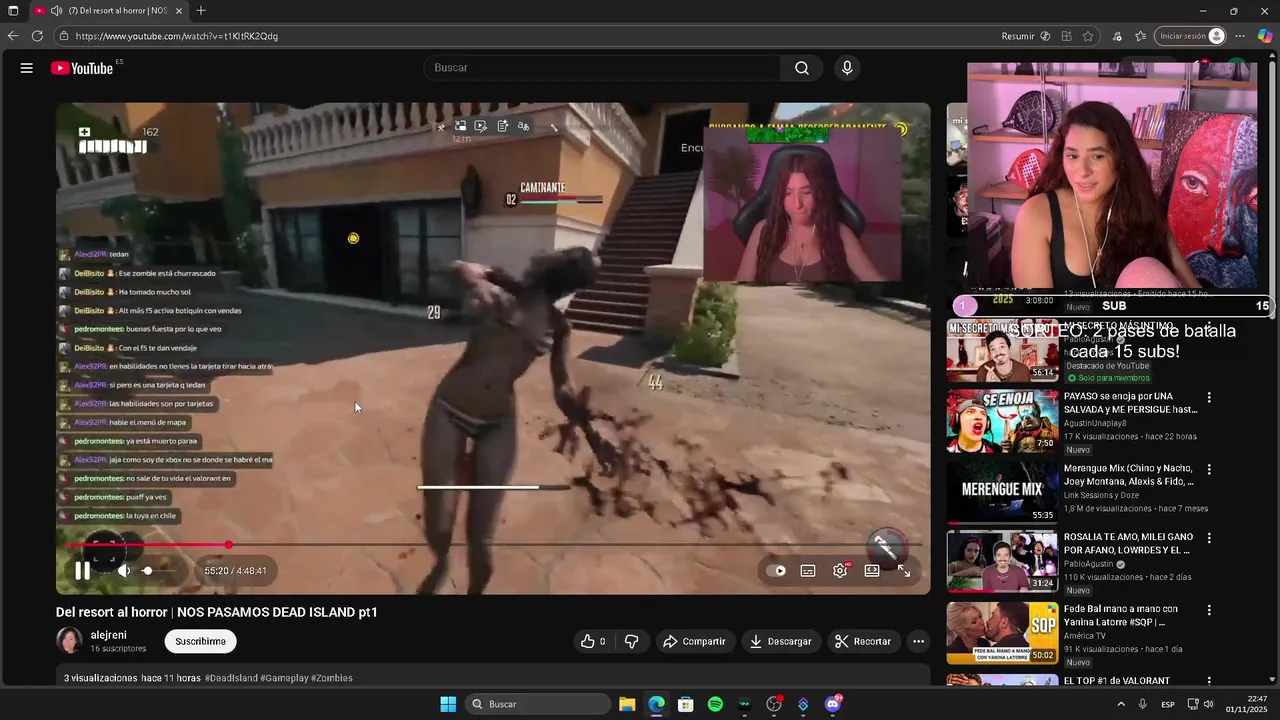Open the #DeadIsland hashtag link
The image size is (1280, 720).
tap(231, 678)
